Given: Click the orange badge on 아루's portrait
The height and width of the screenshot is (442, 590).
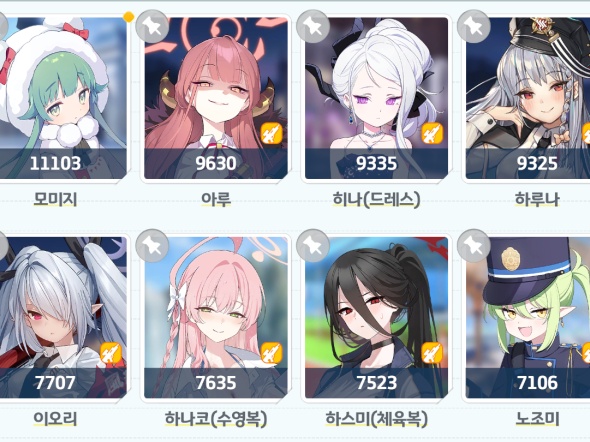Looking at the screenshot, I should point(272,133).
